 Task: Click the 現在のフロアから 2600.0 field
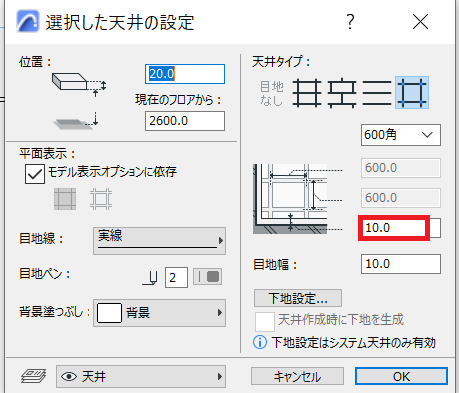coord(185,121)
